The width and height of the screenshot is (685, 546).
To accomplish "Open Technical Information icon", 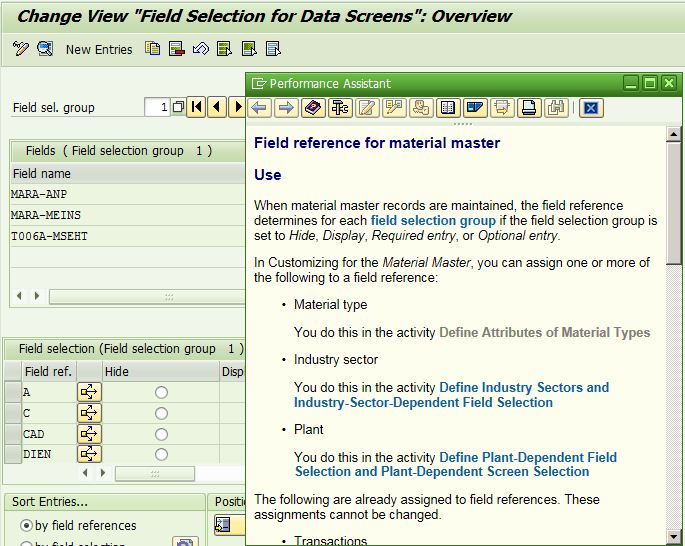I will (340, 108).
